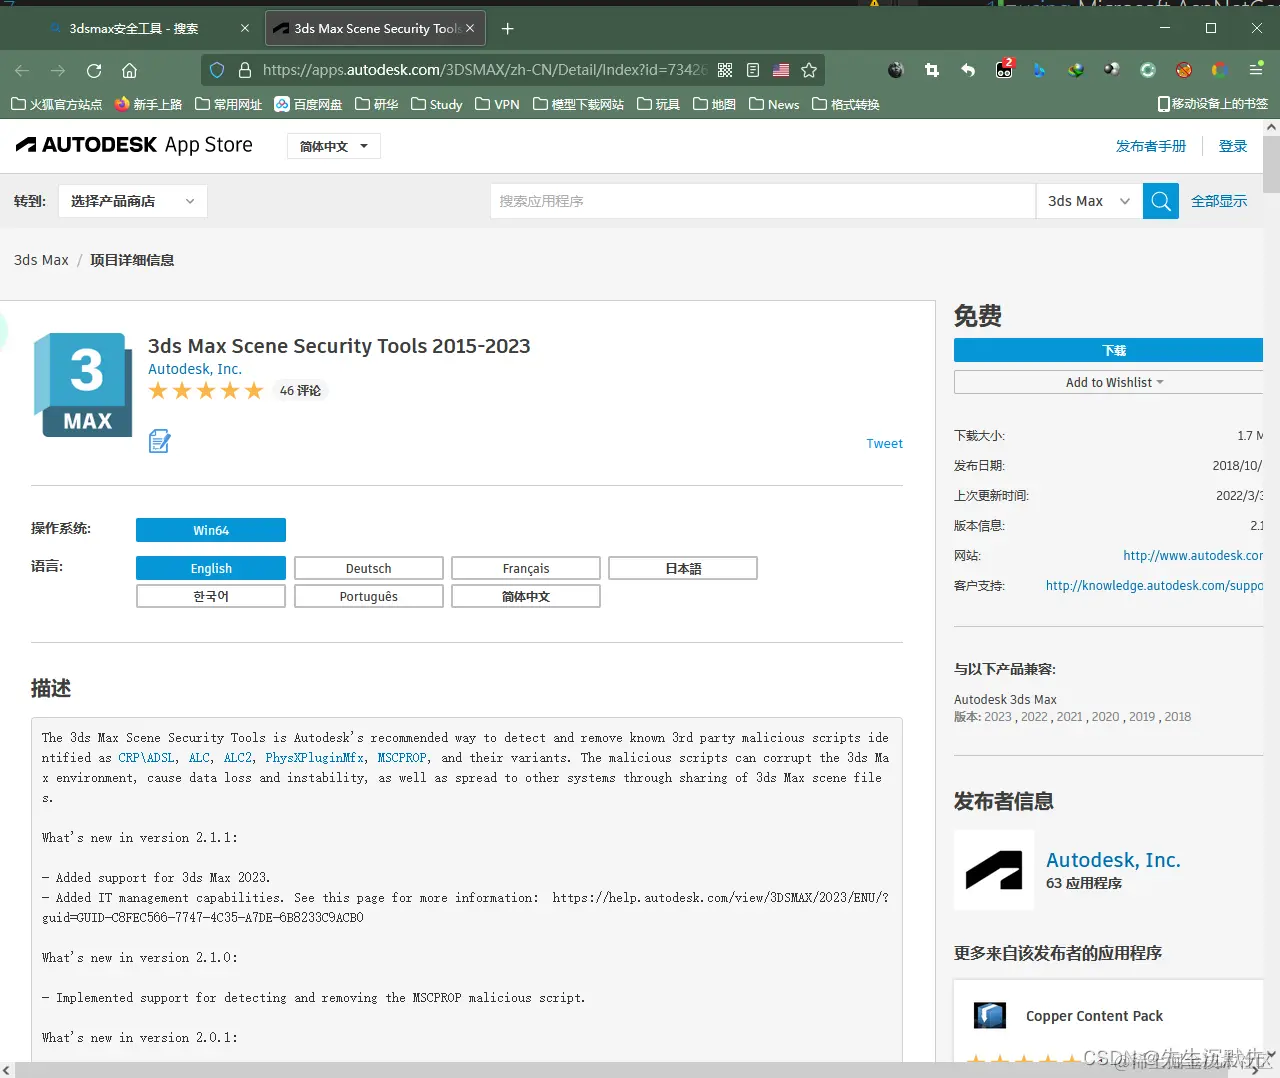This screenshot has width=1280, height=1078.
Task: Select the English language button
Action: coord(211,568)
